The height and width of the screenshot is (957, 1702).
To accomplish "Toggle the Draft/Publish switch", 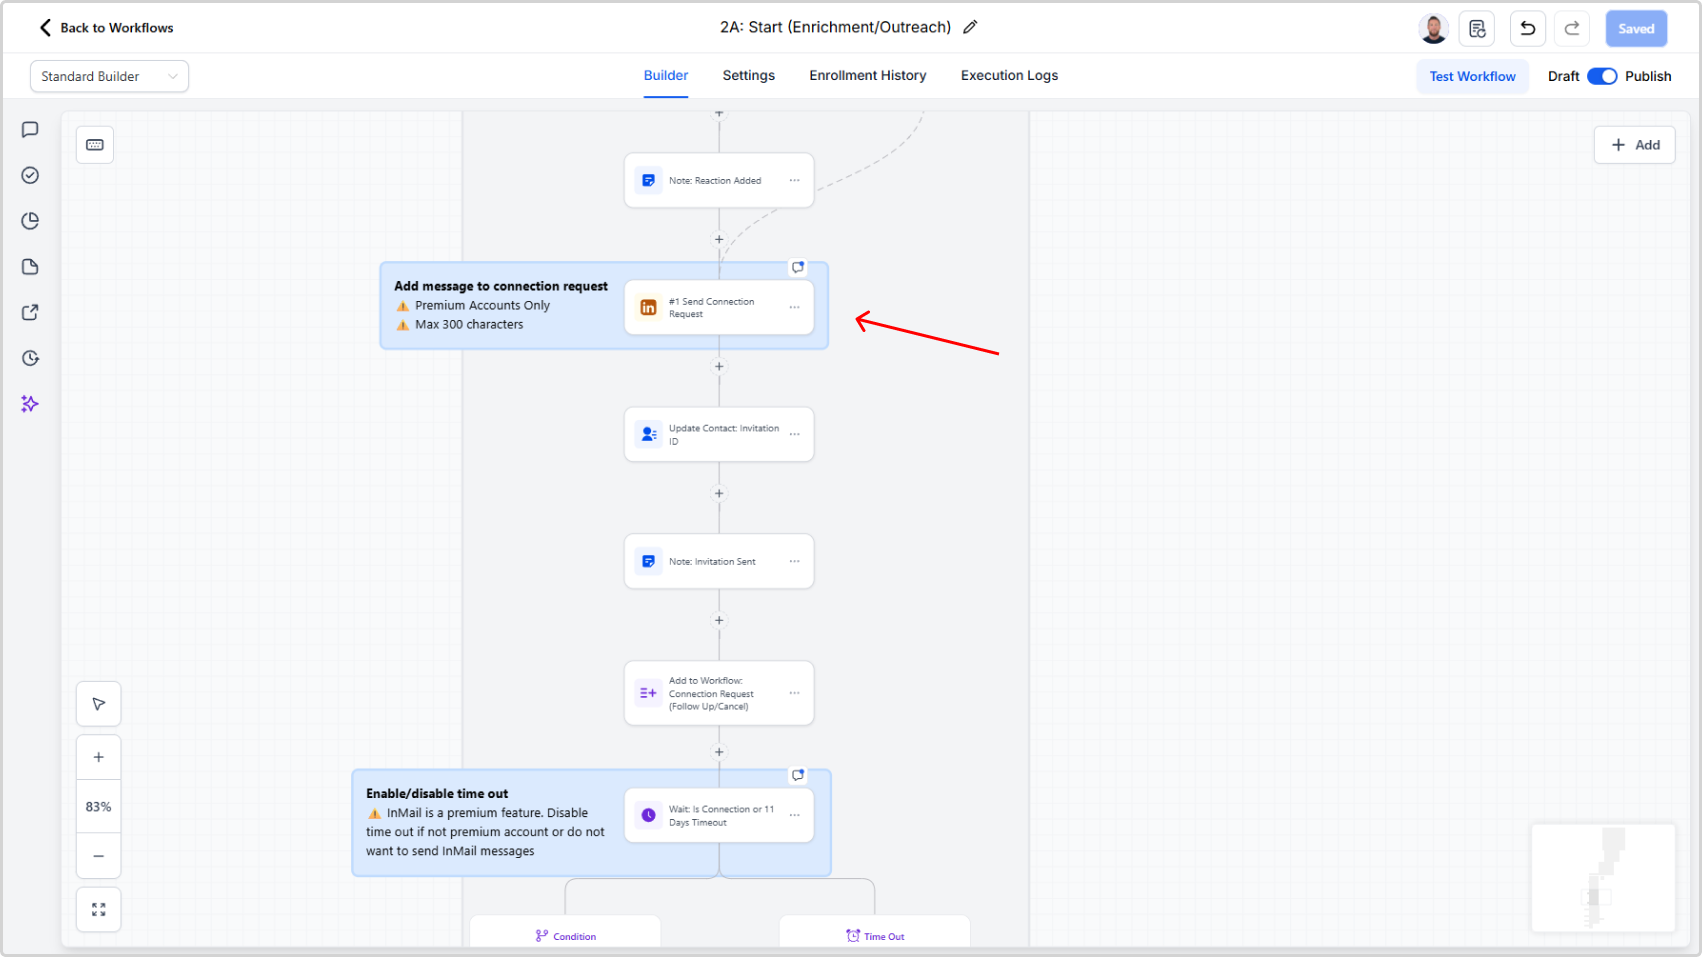I will [1602, 76].
